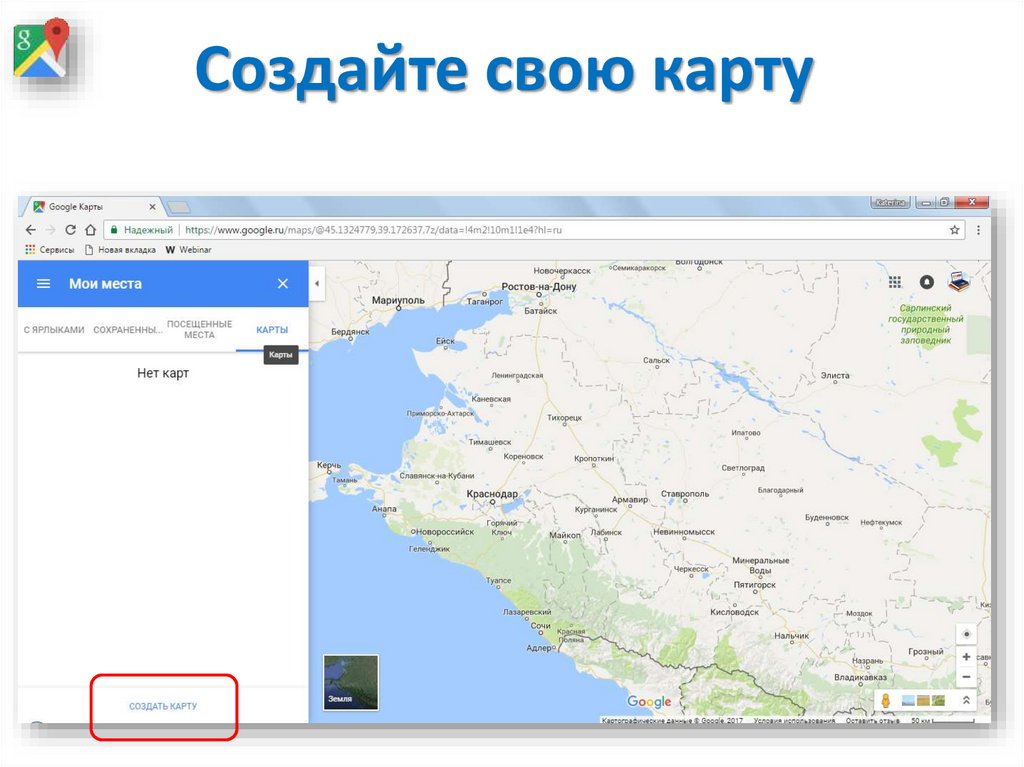Click the Google logo on map

[x=649, y=702]
